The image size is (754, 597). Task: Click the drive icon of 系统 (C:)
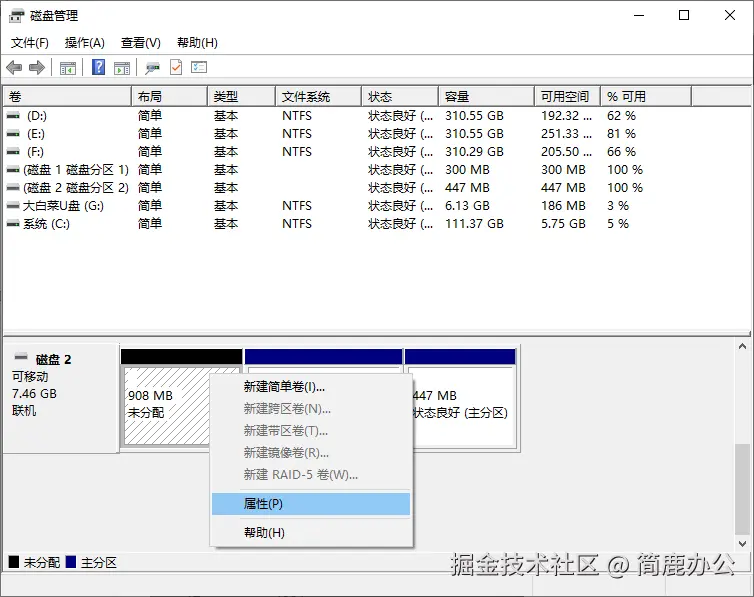(13, 224)
